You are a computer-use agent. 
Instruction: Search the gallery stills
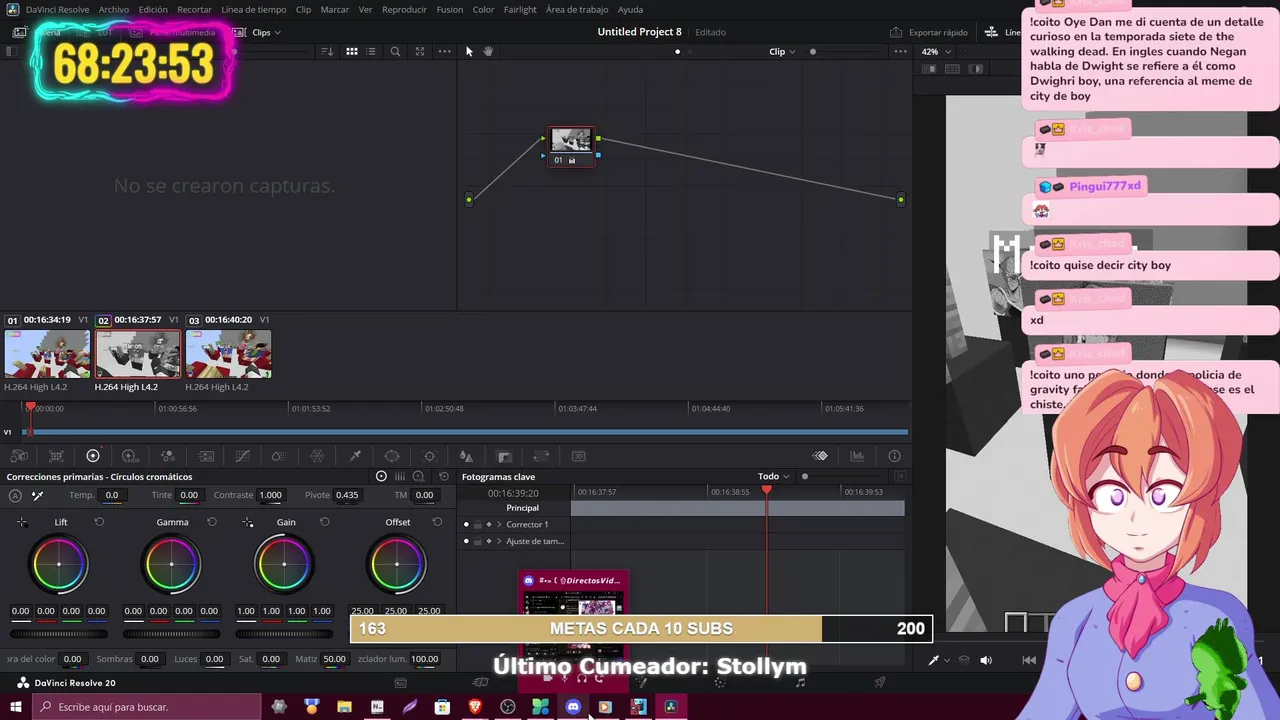pos(395,51)
